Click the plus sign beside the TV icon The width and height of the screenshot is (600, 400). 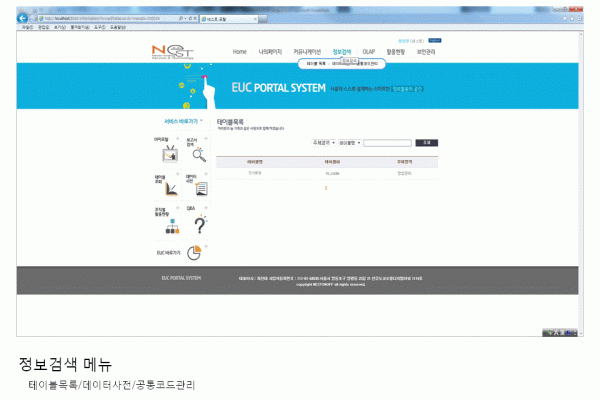[178, 139]
